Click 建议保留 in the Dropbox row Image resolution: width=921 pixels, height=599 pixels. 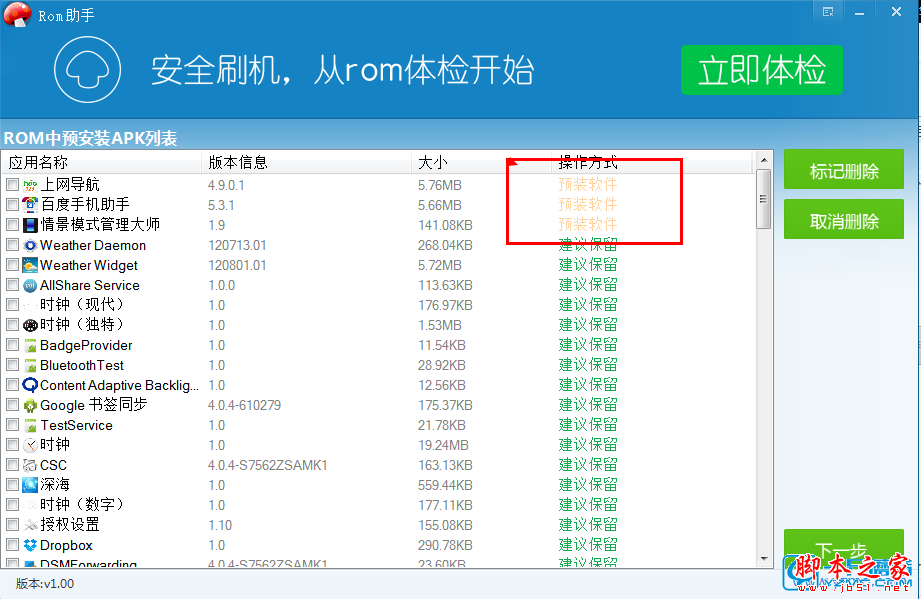tap(588, 544)
